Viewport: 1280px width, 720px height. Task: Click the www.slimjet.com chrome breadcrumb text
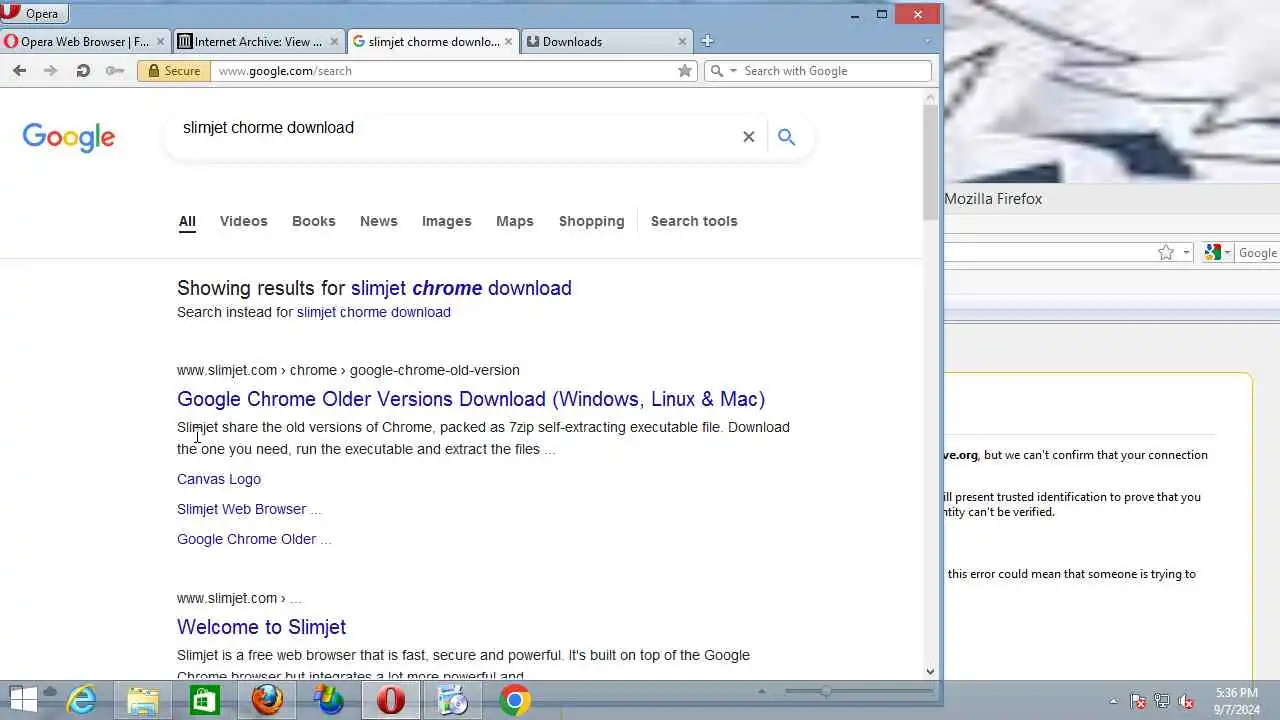(x=348, y=370)
